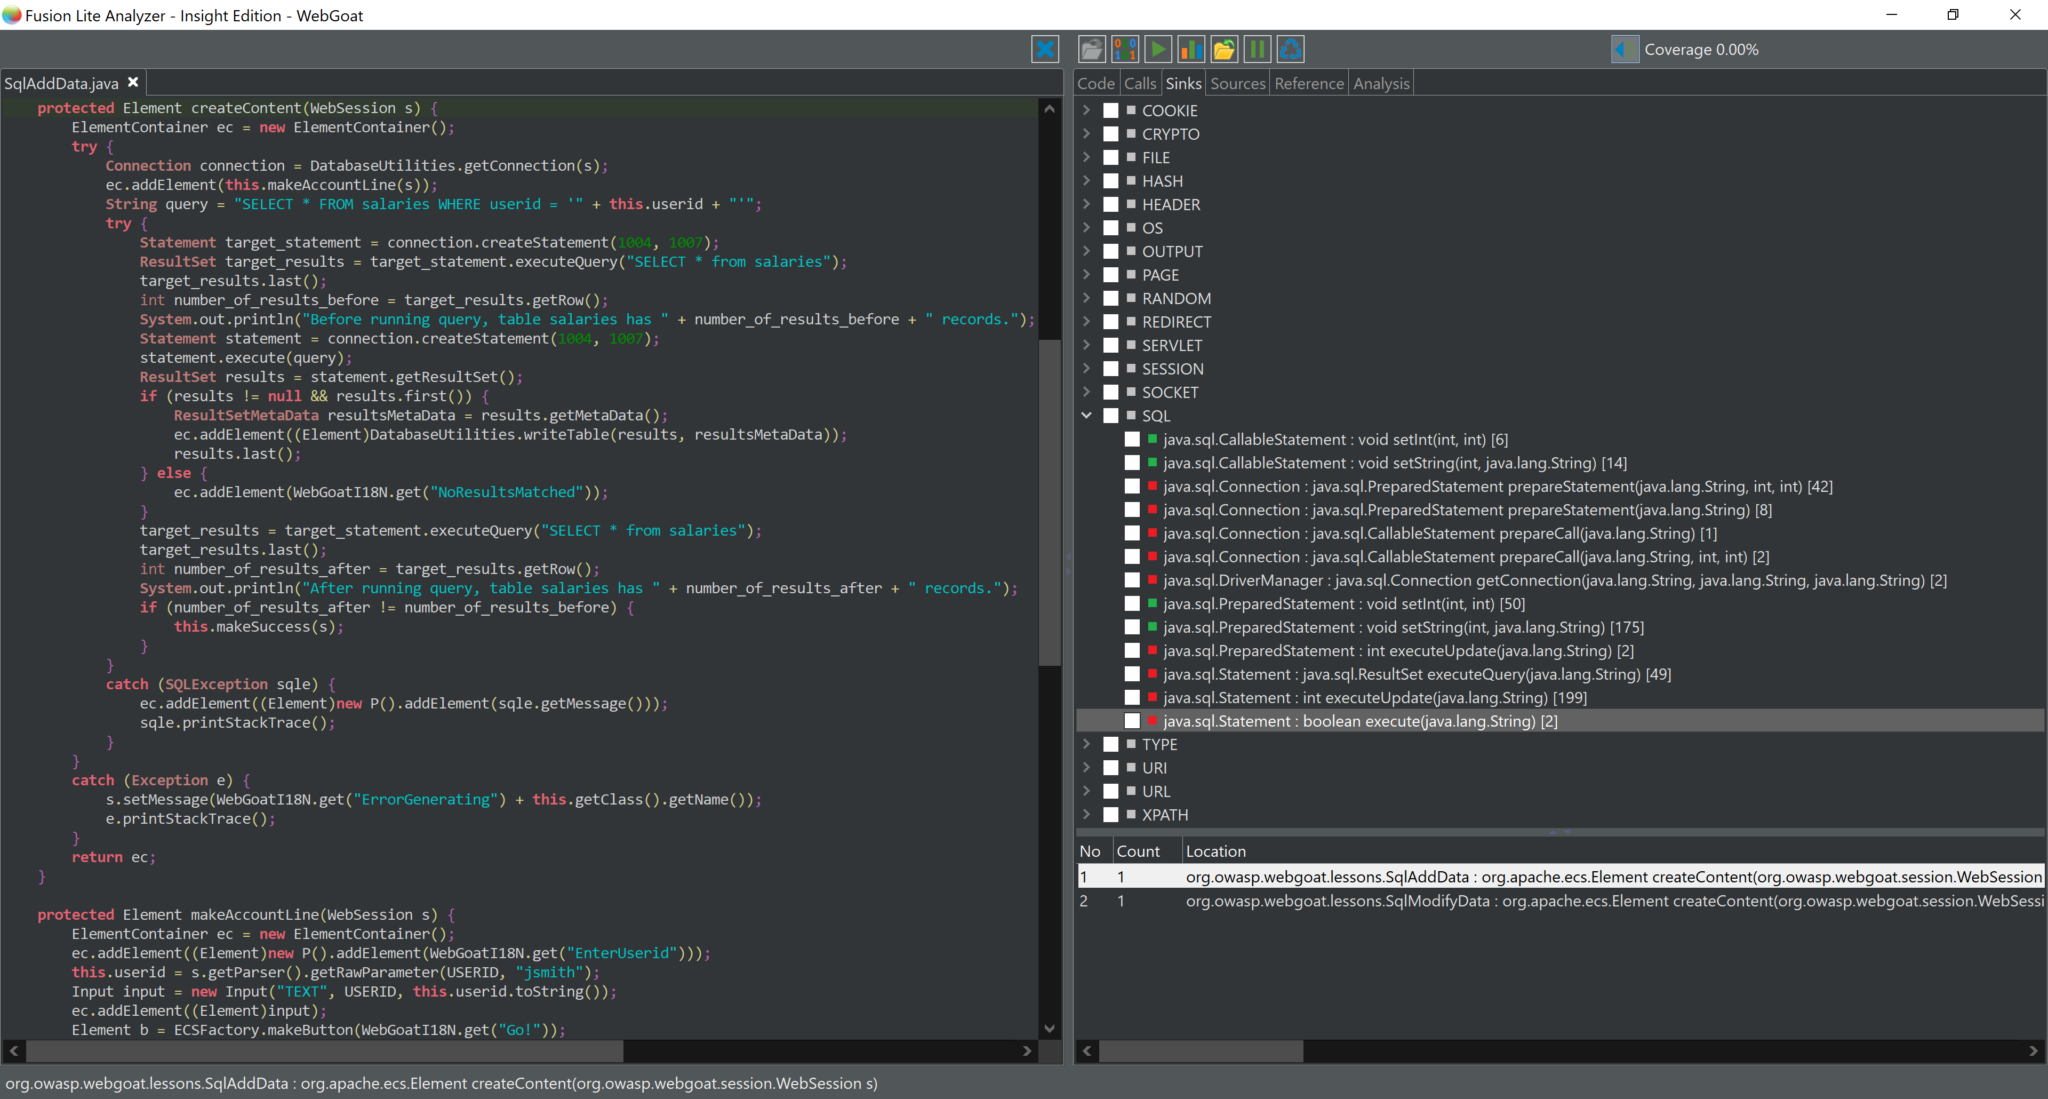Toggle the coverage arrow button
This screenshot has width=2048, height=1099.
(x=1625, y=49)
